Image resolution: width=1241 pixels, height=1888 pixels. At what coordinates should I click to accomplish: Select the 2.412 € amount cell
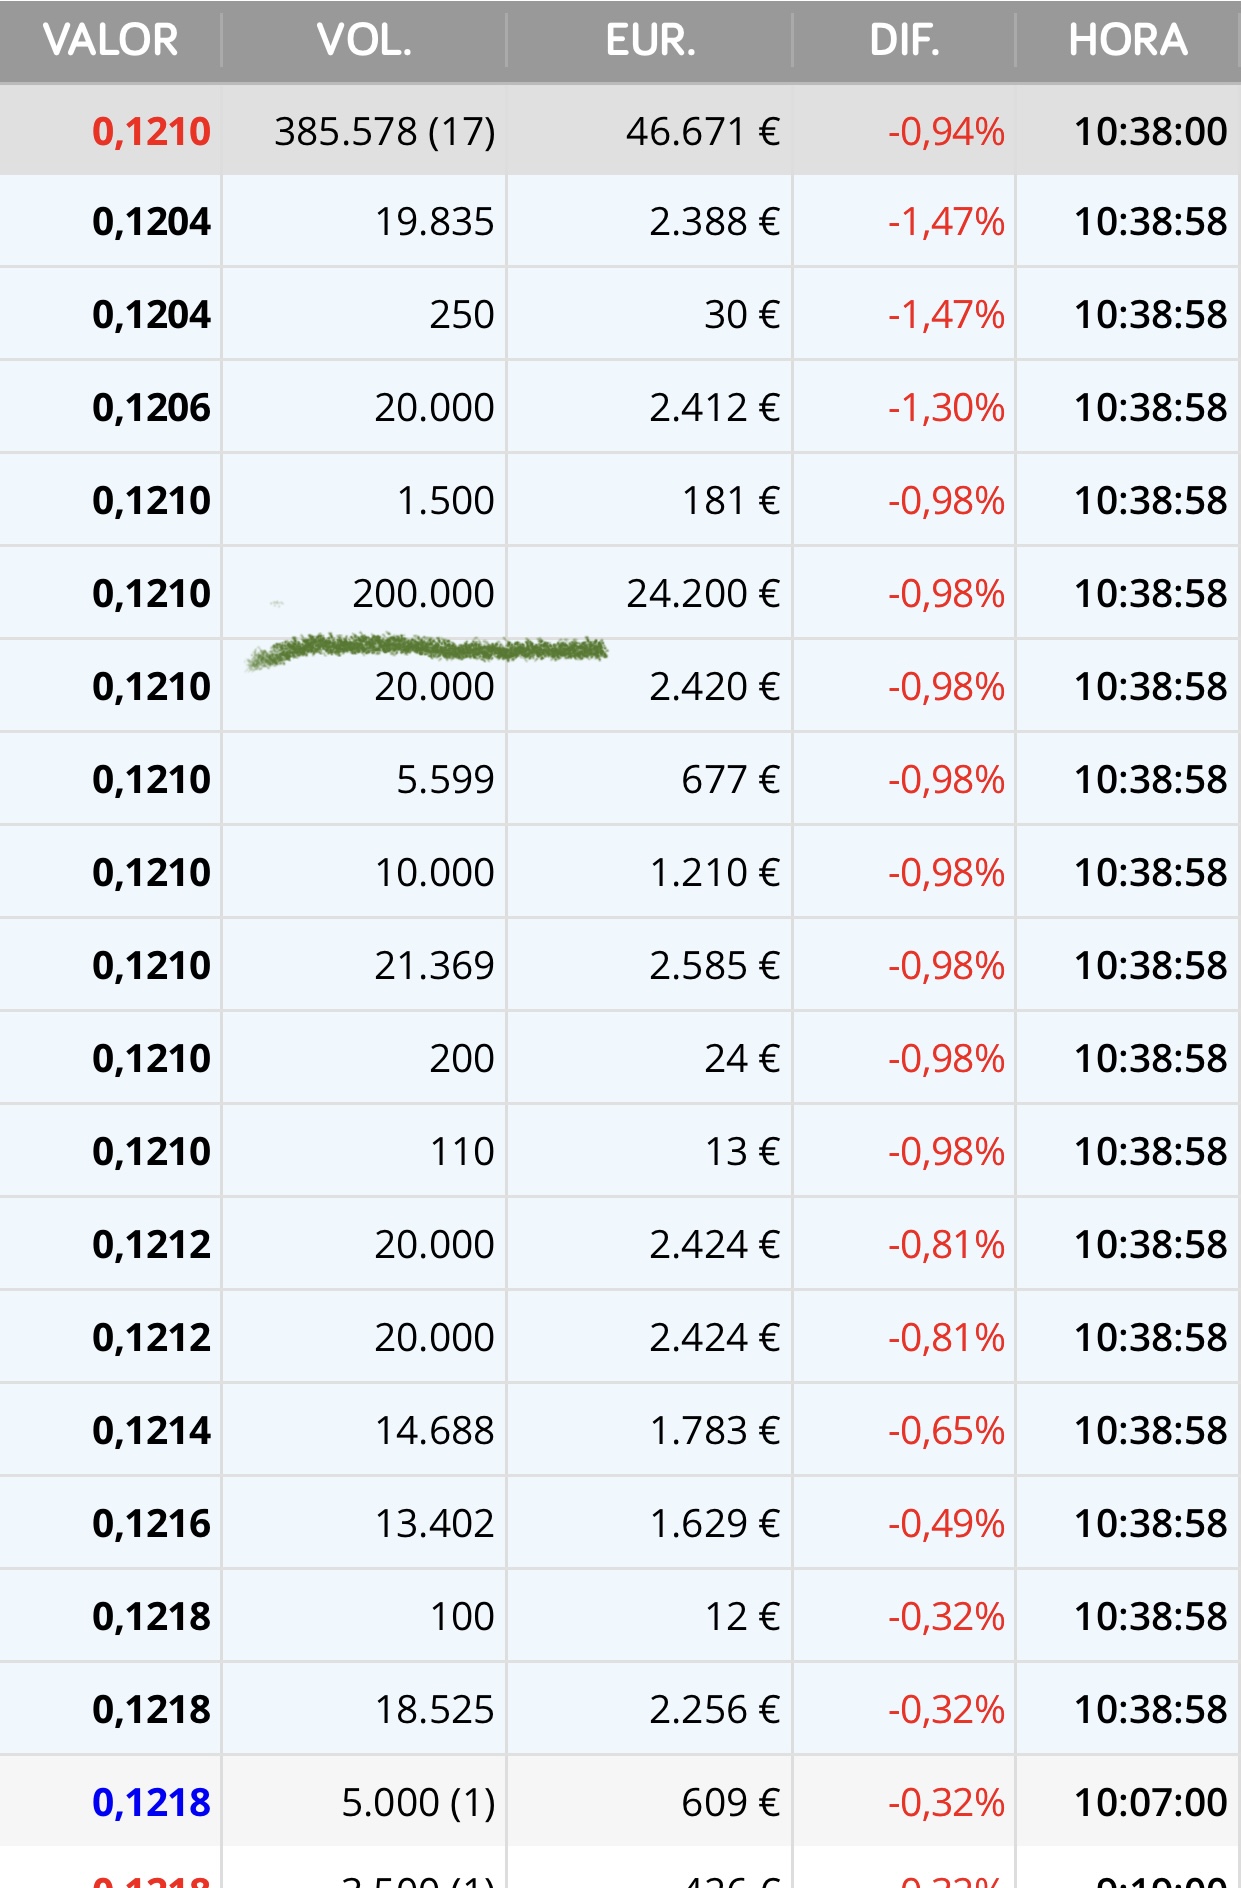tap(714, 407)
